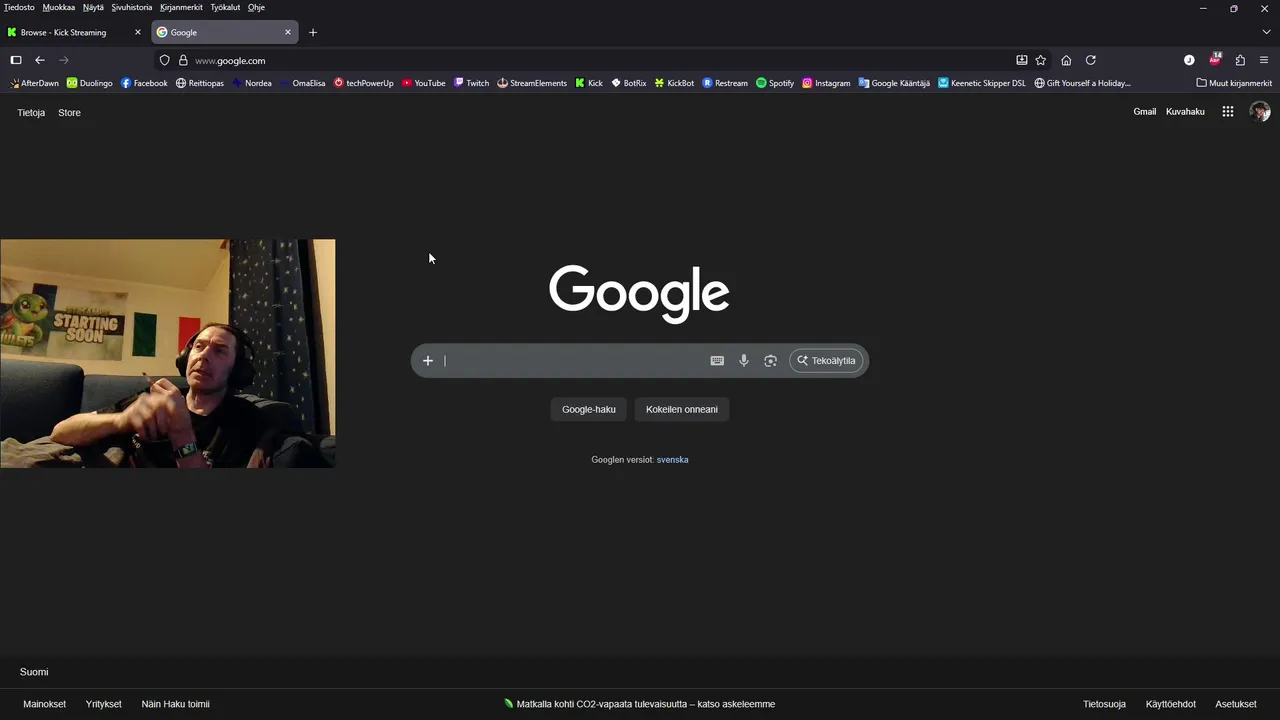Bookmark this page with star icon
Viewport: 1280px width, 720px height.
click(x=1041, y=60)
